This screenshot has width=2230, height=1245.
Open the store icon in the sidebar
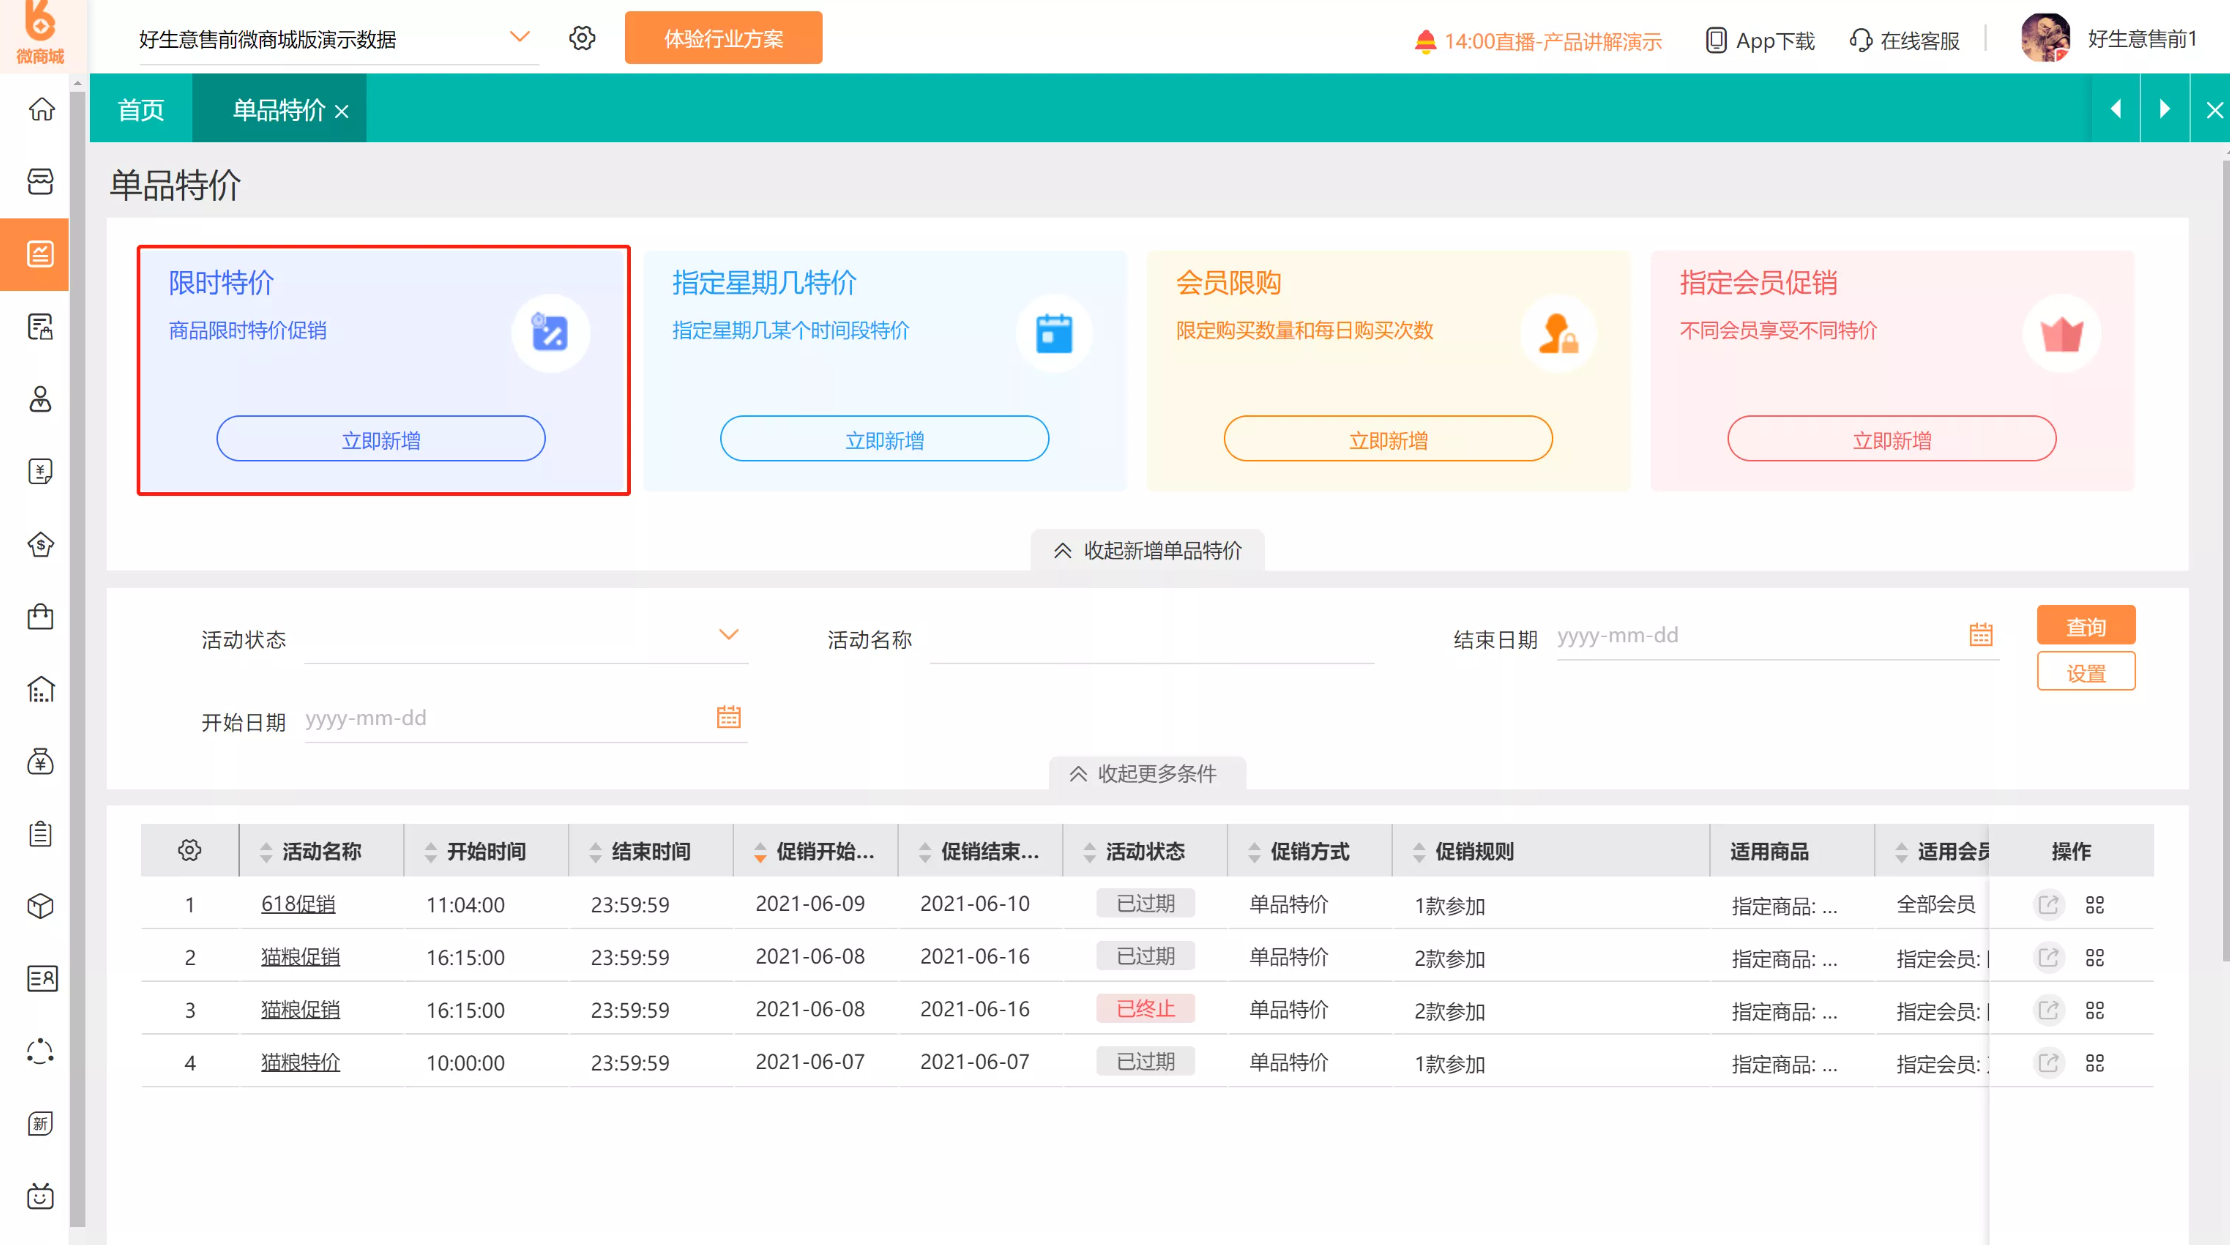pos(41,181)
